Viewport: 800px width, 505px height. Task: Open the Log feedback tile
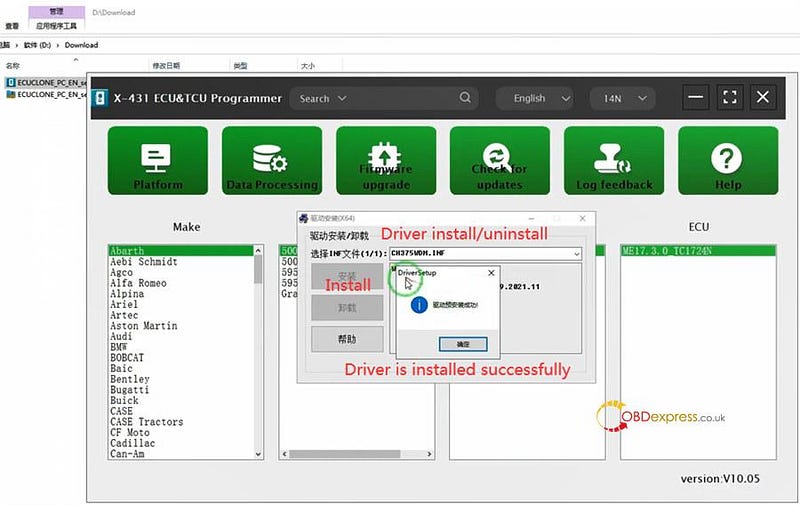pos(614,161)
